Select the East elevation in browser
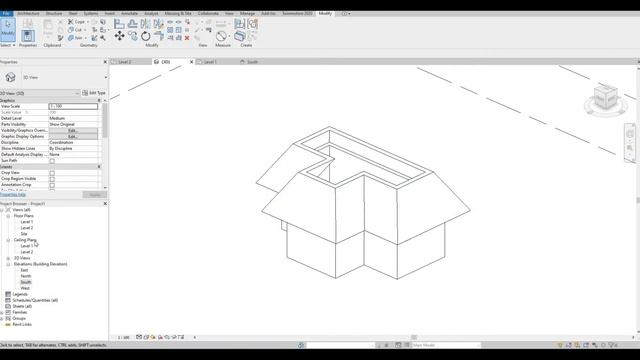Screen dimensions: 640x360 (24, 270)
